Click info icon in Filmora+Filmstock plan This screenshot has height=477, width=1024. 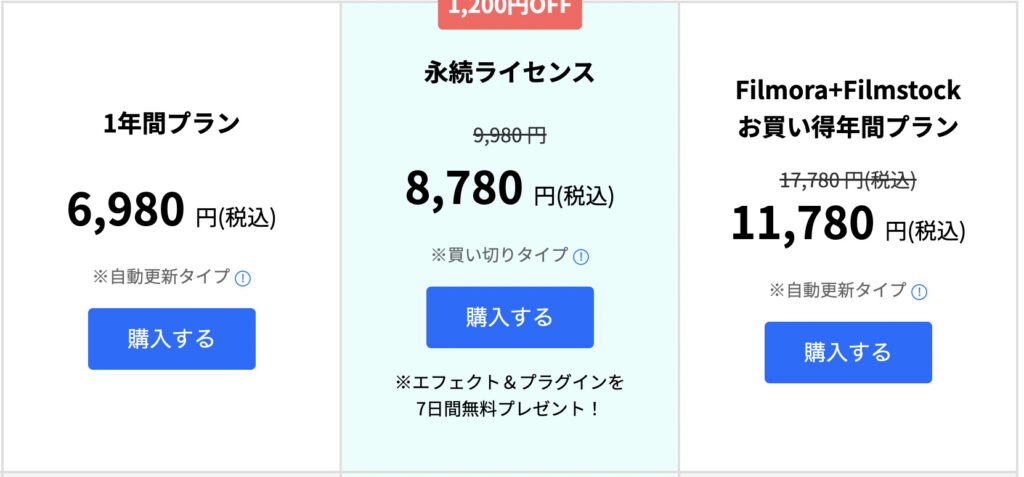(x=919, y=291)
